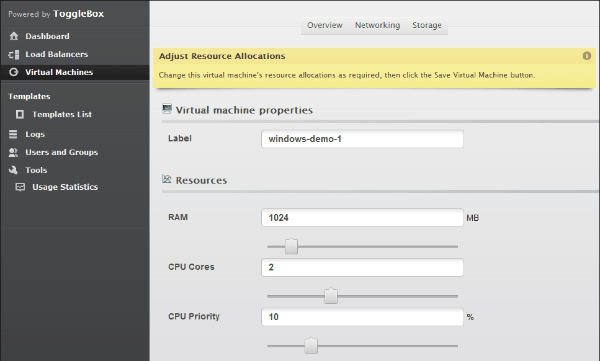Screen dimensions: 600x361
Task: Click the CPU Priority slider handle
Action: point(311,345)
